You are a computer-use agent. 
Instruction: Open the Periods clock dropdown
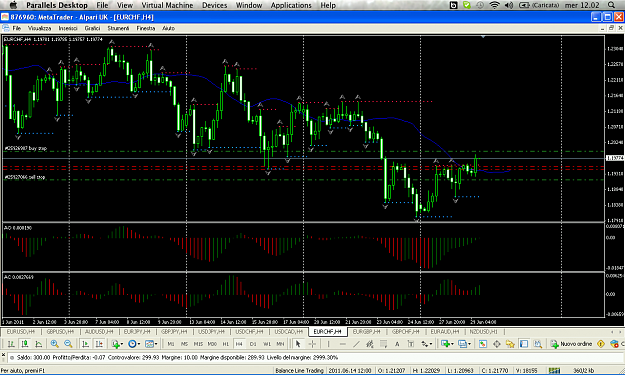(134, 344)
